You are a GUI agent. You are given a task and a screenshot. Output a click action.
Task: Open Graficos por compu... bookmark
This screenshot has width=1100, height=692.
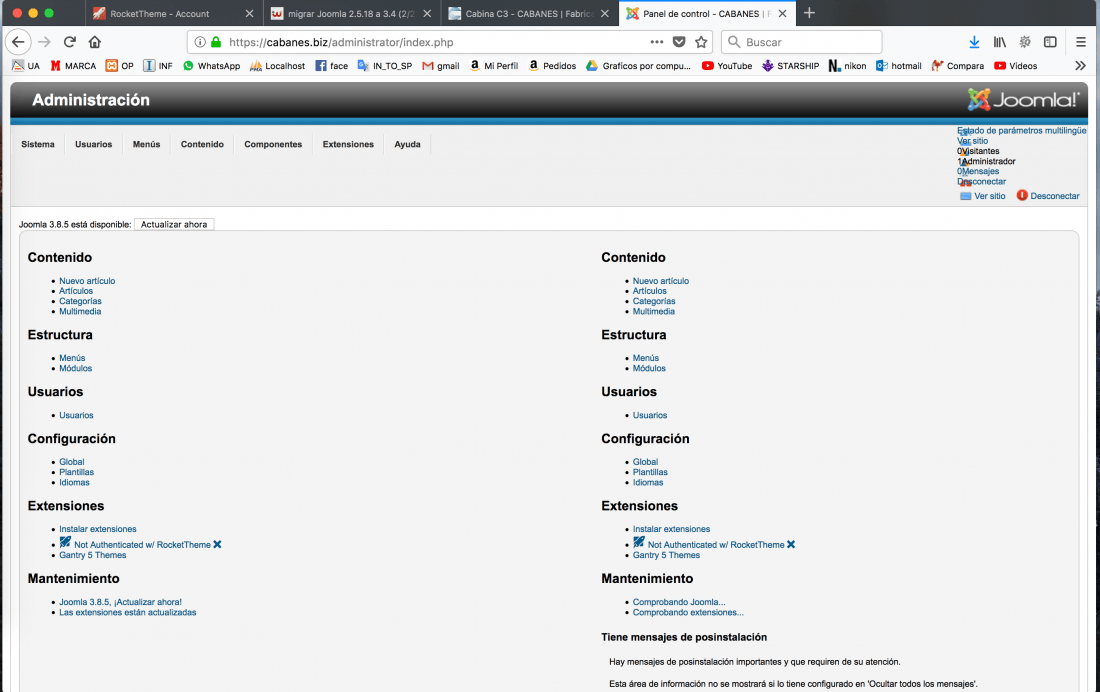pyautogui.click(x=638, y=66)
